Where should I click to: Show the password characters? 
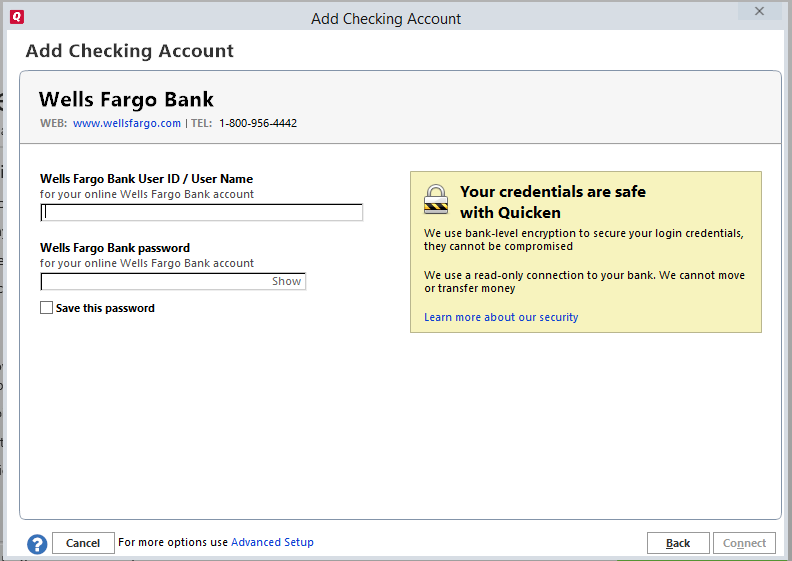pos(286,281)
